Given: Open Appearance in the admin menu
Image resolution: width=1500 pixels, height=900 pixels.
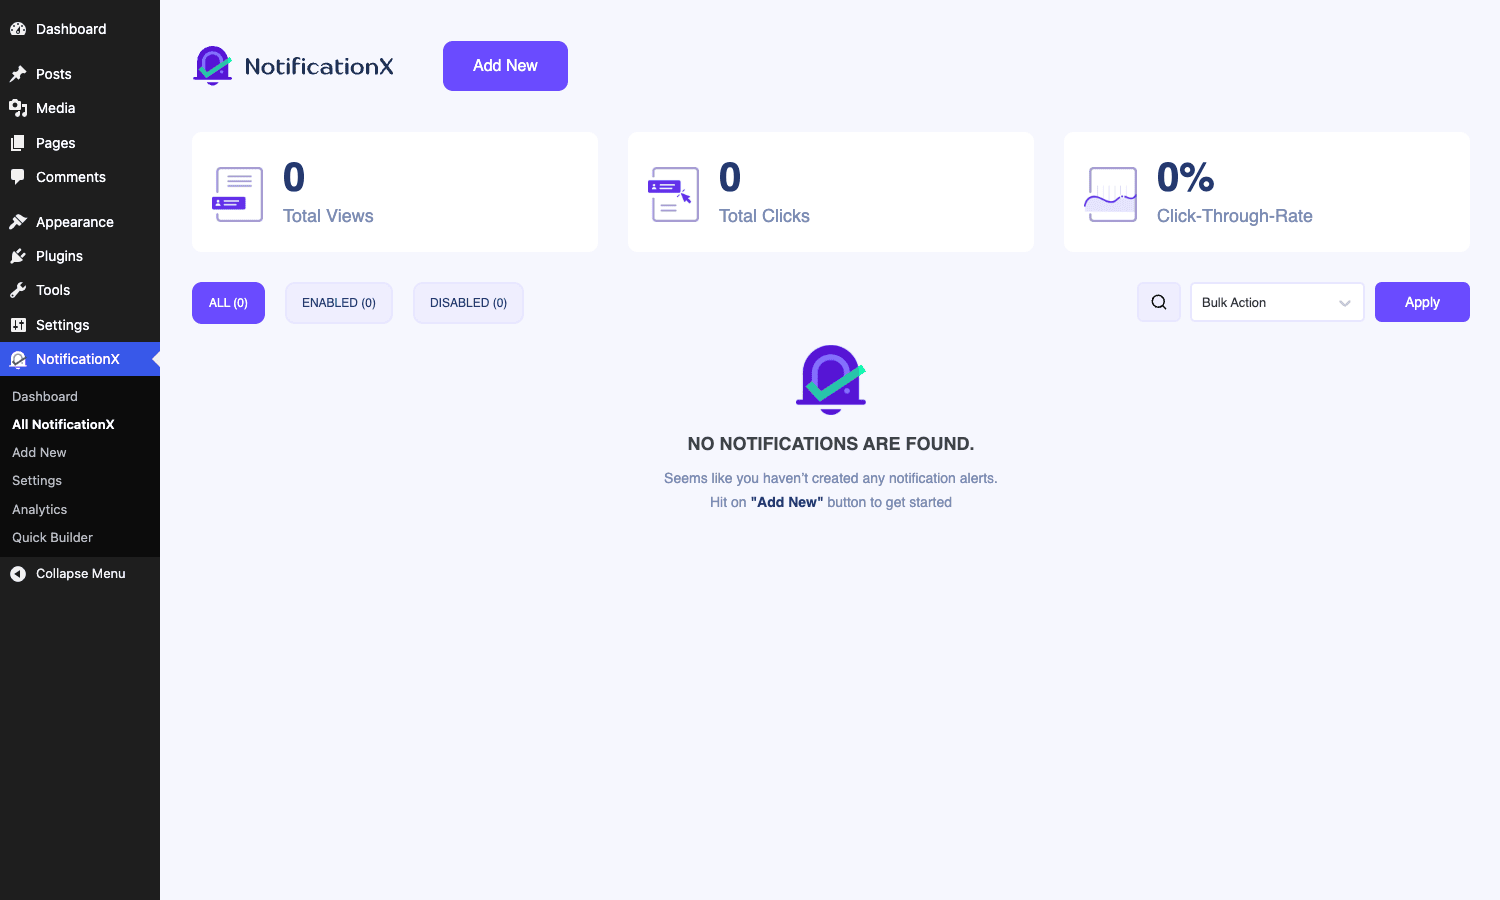Looking at the screenshot, I should coord(80,222).
